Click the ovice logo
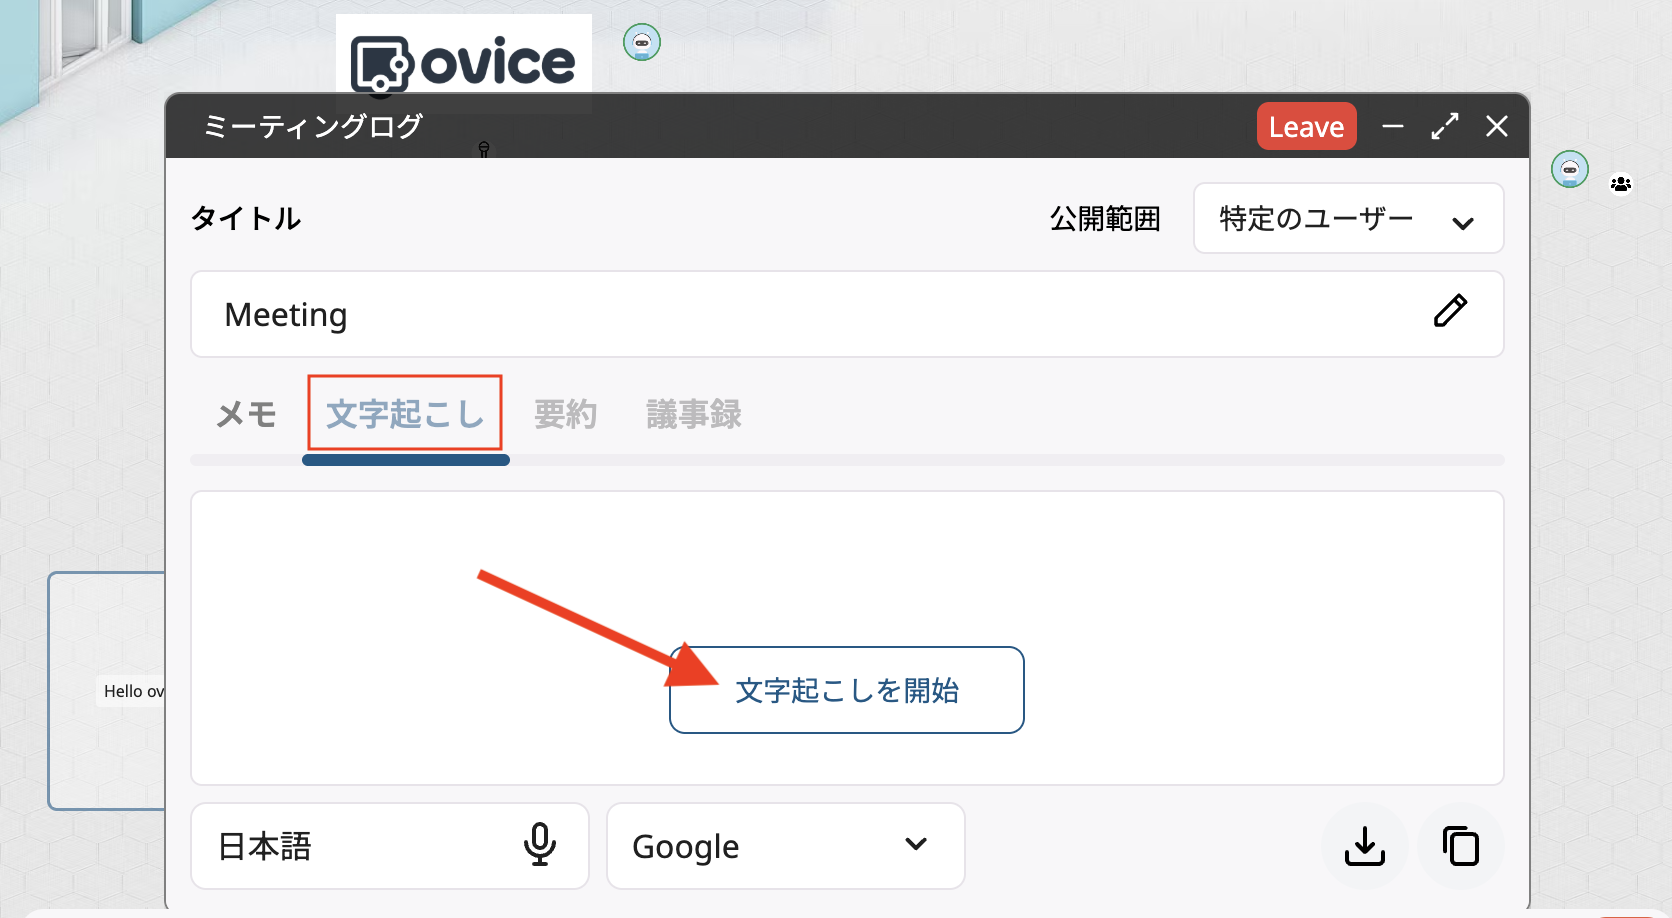Screen dimensions: 1672x918 463,63
